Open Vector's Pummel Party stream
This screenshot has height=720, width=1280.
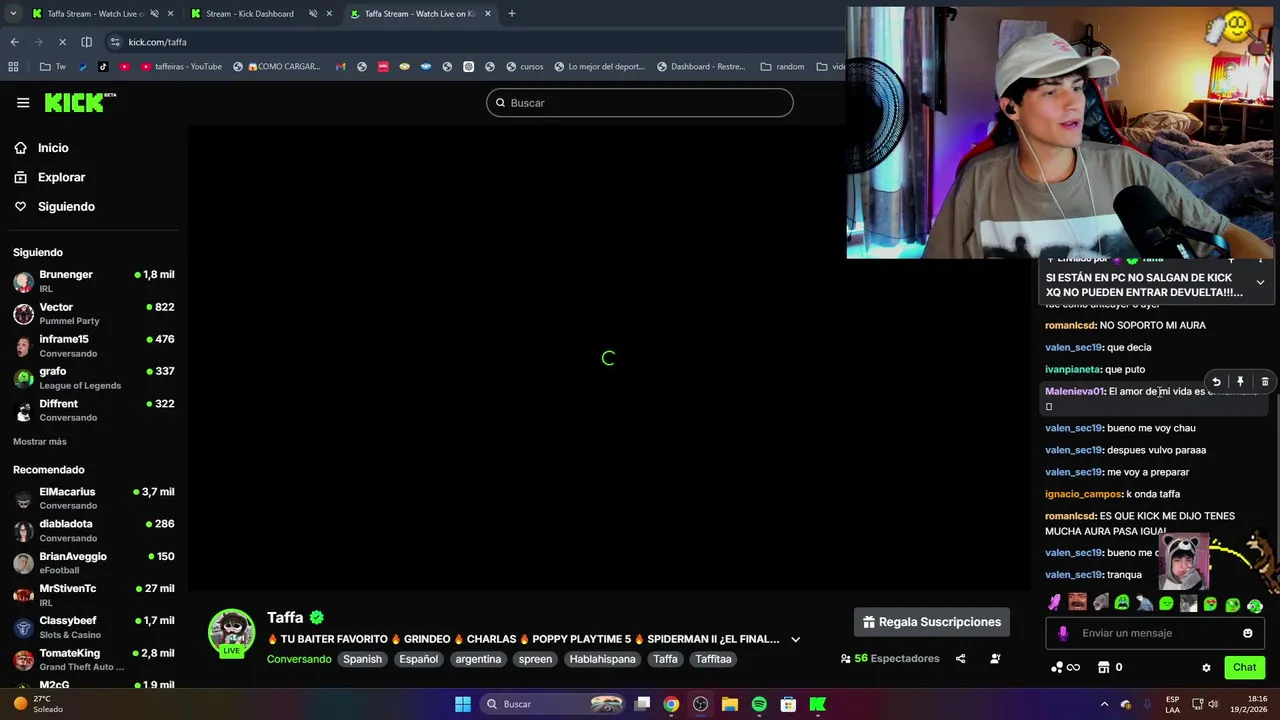[x=94, y=314]
